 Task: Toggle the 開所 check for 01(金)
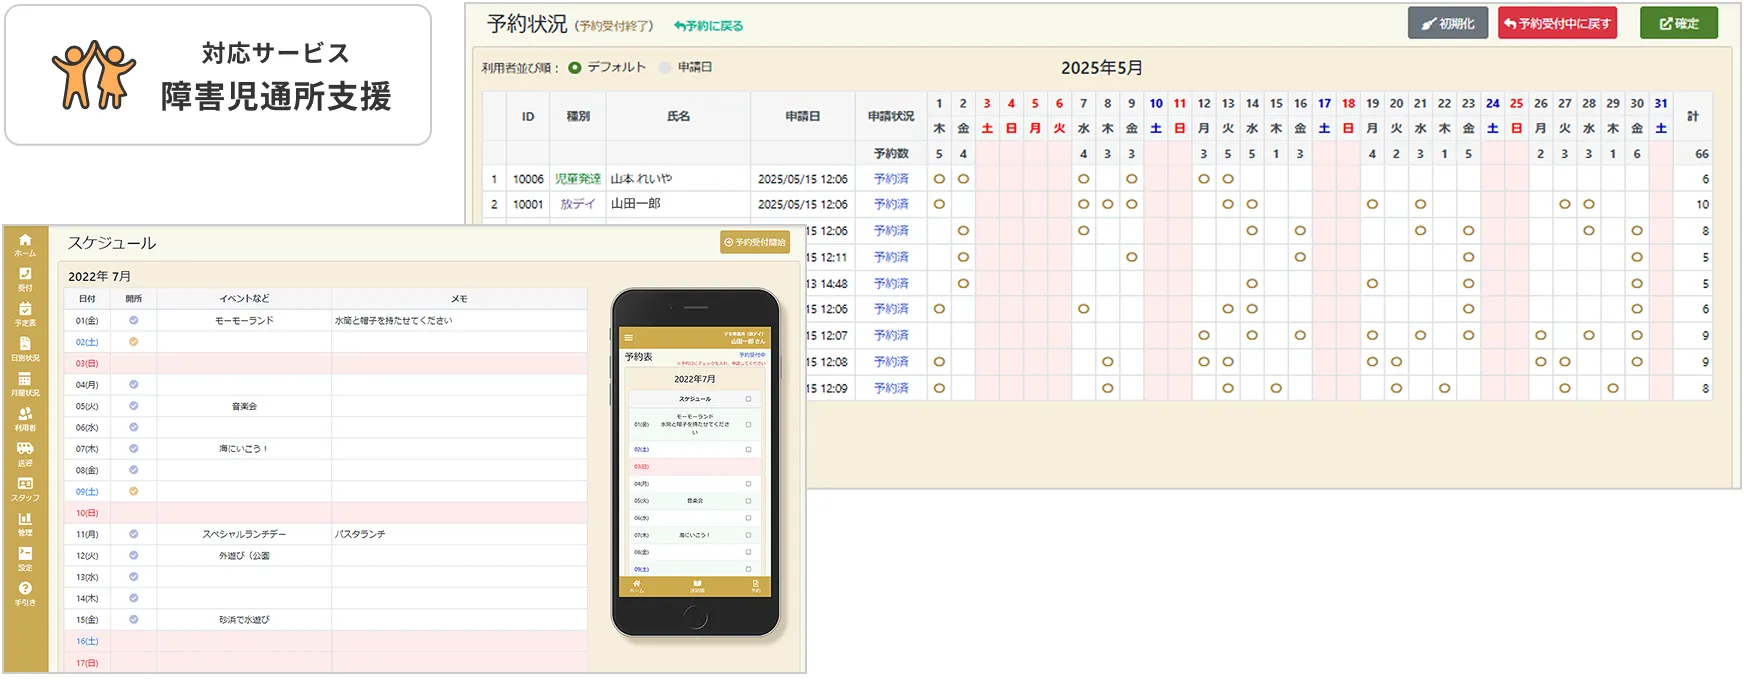134,321
